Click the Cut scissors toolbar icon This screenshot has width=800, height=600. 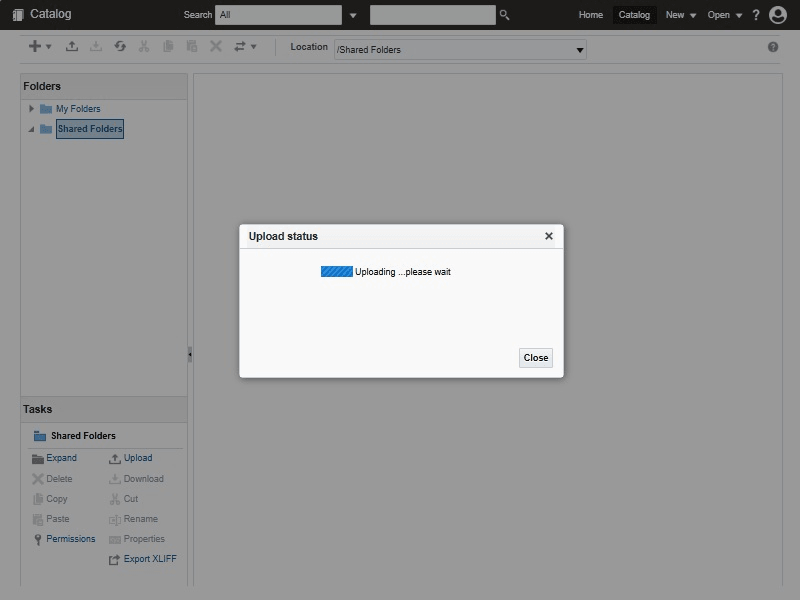pyautogui.click(x=144, y=46)
